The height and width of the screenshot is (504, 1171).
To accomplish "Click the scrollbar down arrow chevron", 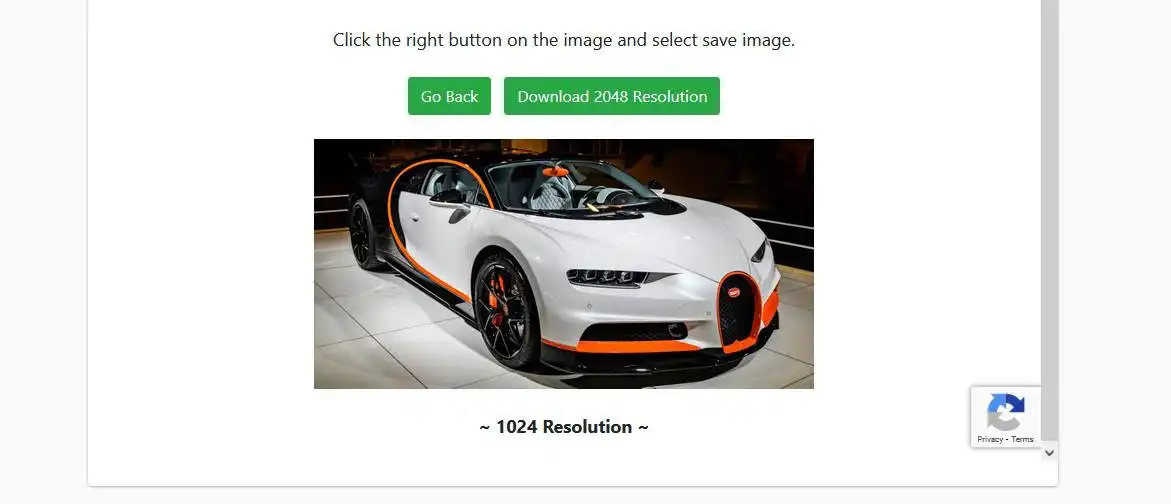I will (x=1049, y=452).
